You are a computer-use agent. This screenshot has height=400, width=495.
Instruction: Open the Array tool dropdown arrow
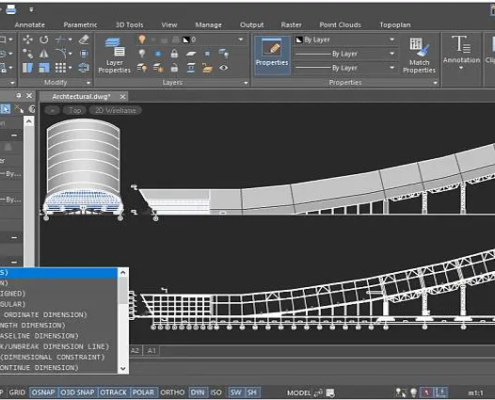pos(70,68)
